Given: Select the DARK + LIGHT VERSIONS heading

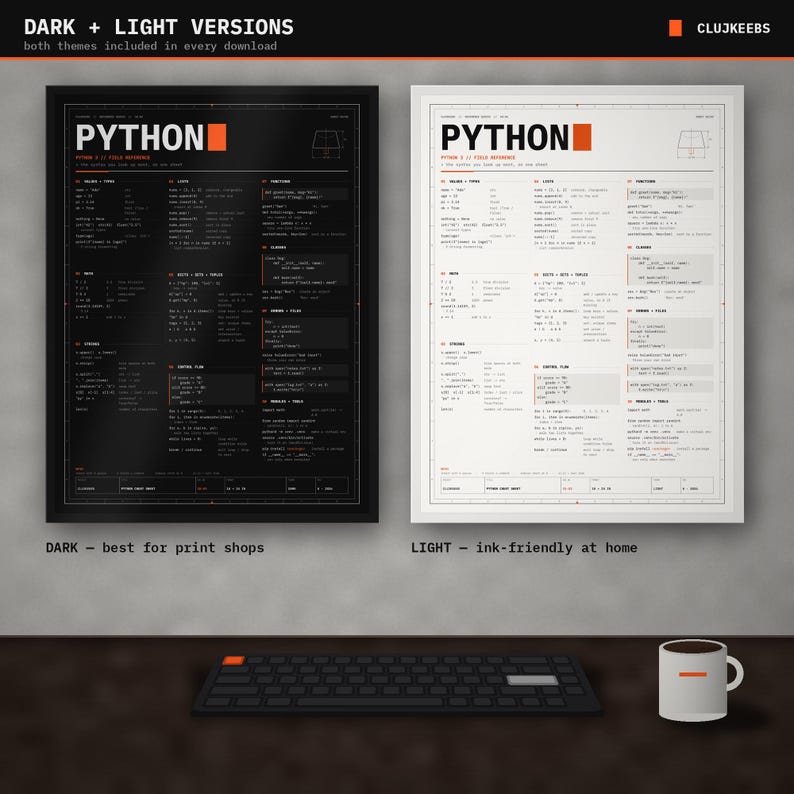Looking at the screenshot, I should (158, 27).
